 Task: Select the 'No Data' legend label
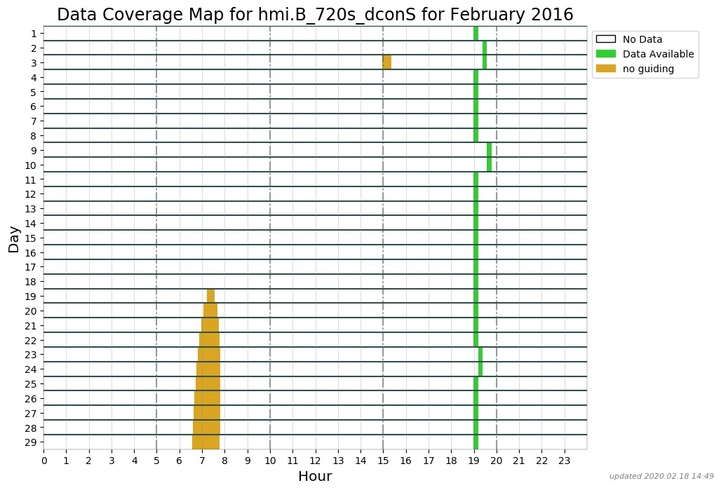(642, 39)
